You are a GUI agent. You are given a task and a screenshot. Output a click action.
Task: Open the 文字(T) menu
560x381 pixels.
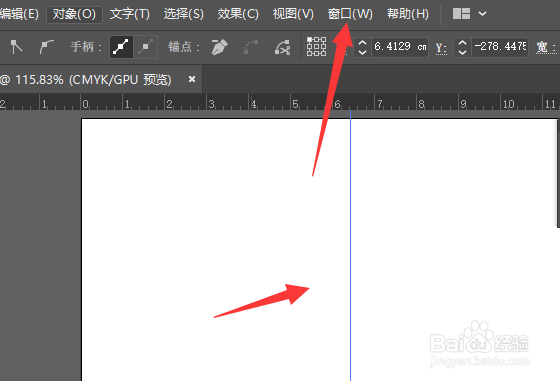pyautogui.click(x=130, y=14)
